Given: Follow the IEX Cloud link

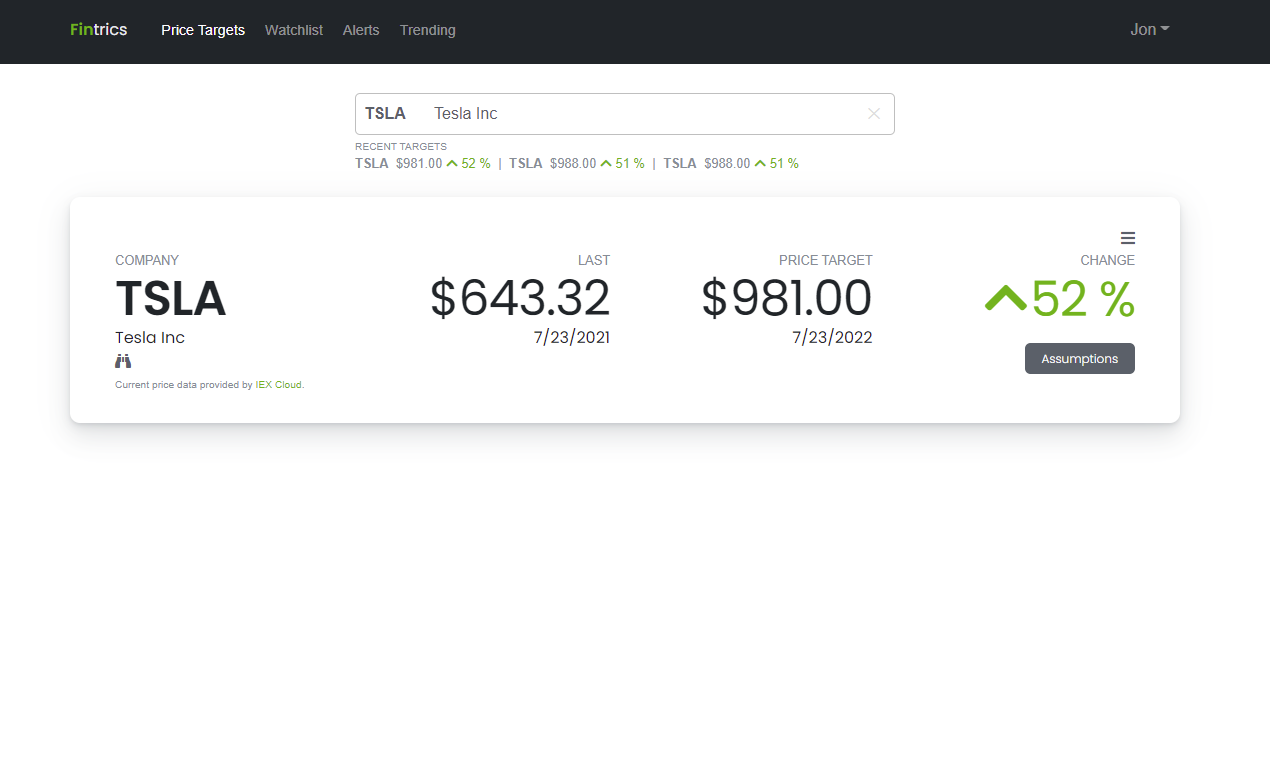Looking at the screenshot, I should [278, 384].
